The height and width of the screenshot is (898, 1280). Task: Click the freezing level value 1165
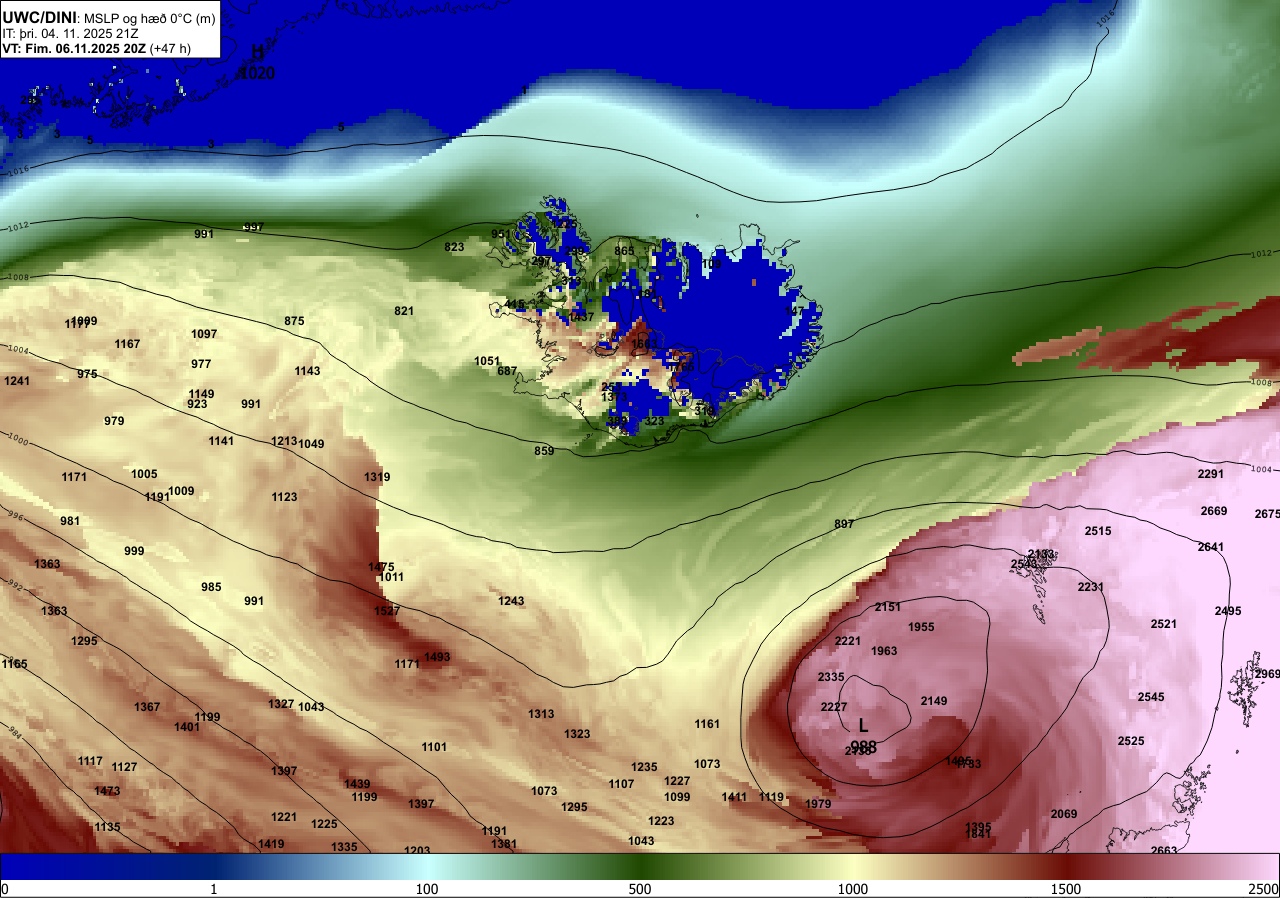14,664
